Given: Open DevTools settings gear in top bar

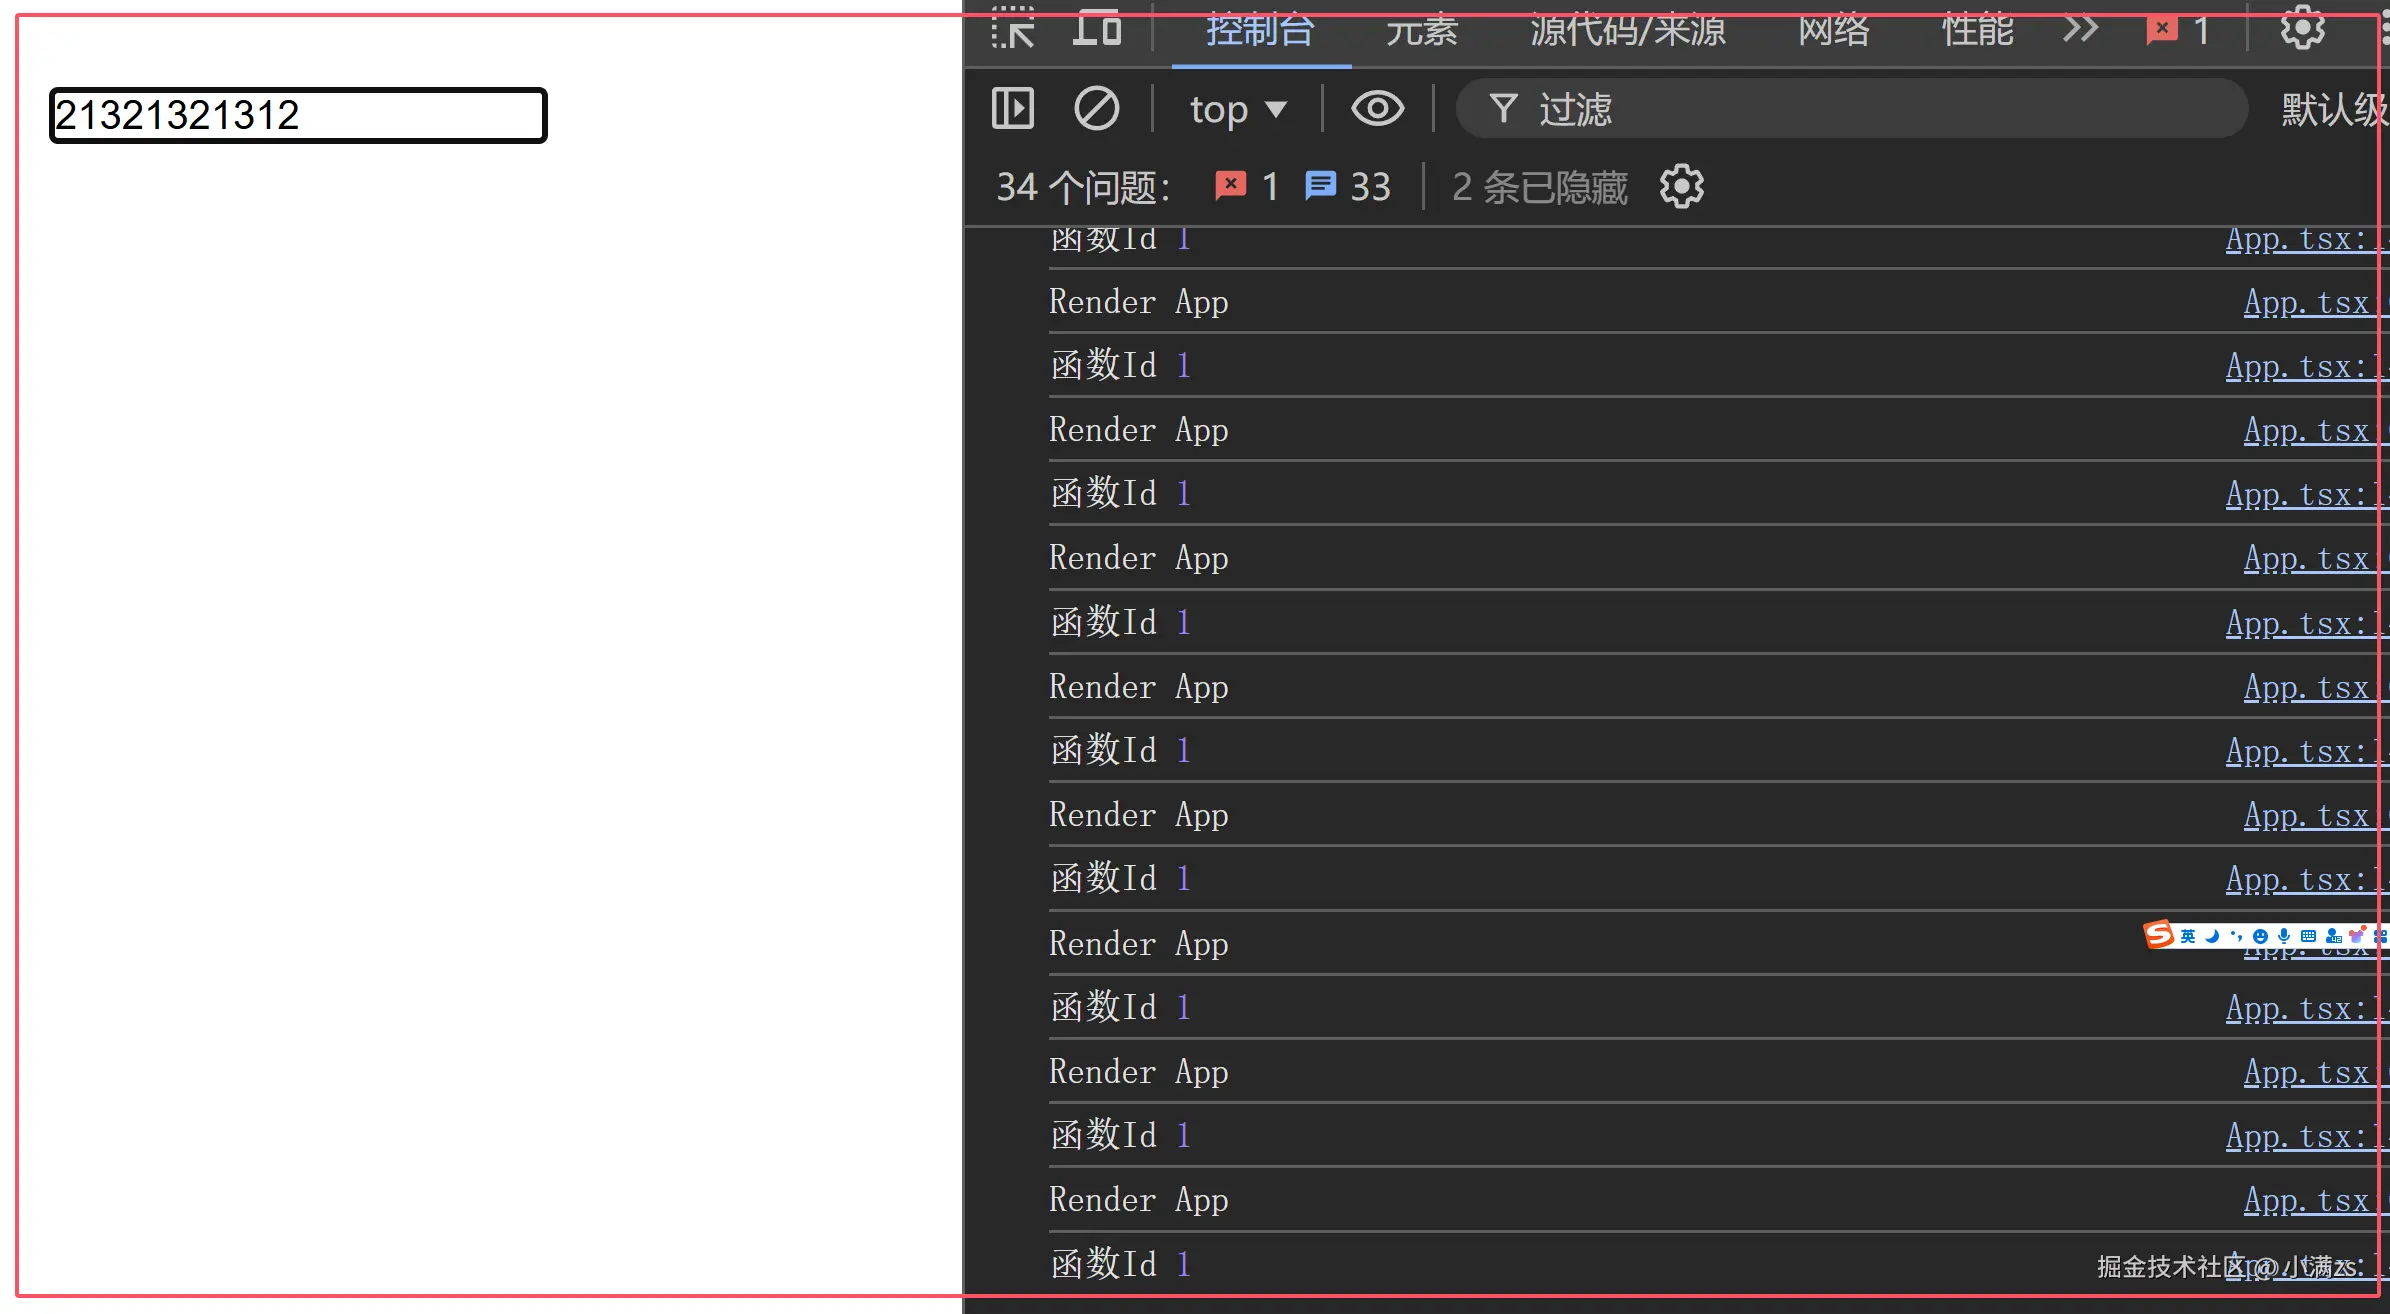Looking at the screenshot, I should click(x=2302, y=29).
